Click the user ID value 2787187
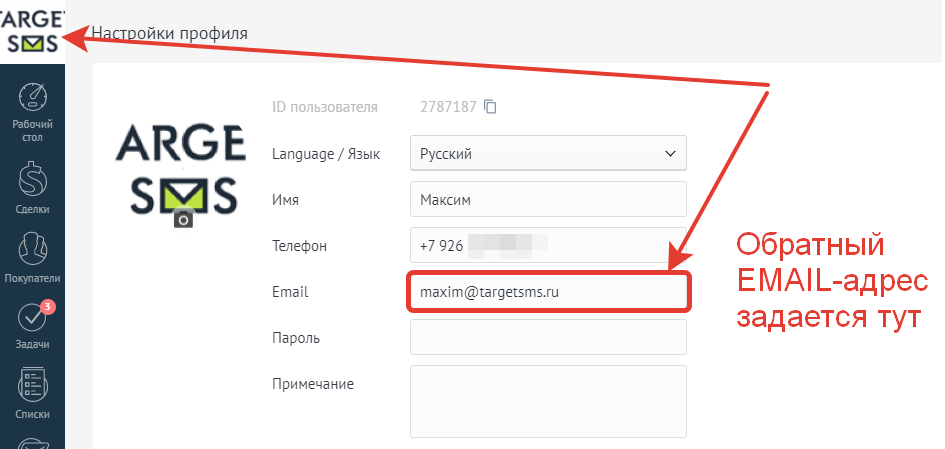The image size is (945, 449). (x=448, y=107)
